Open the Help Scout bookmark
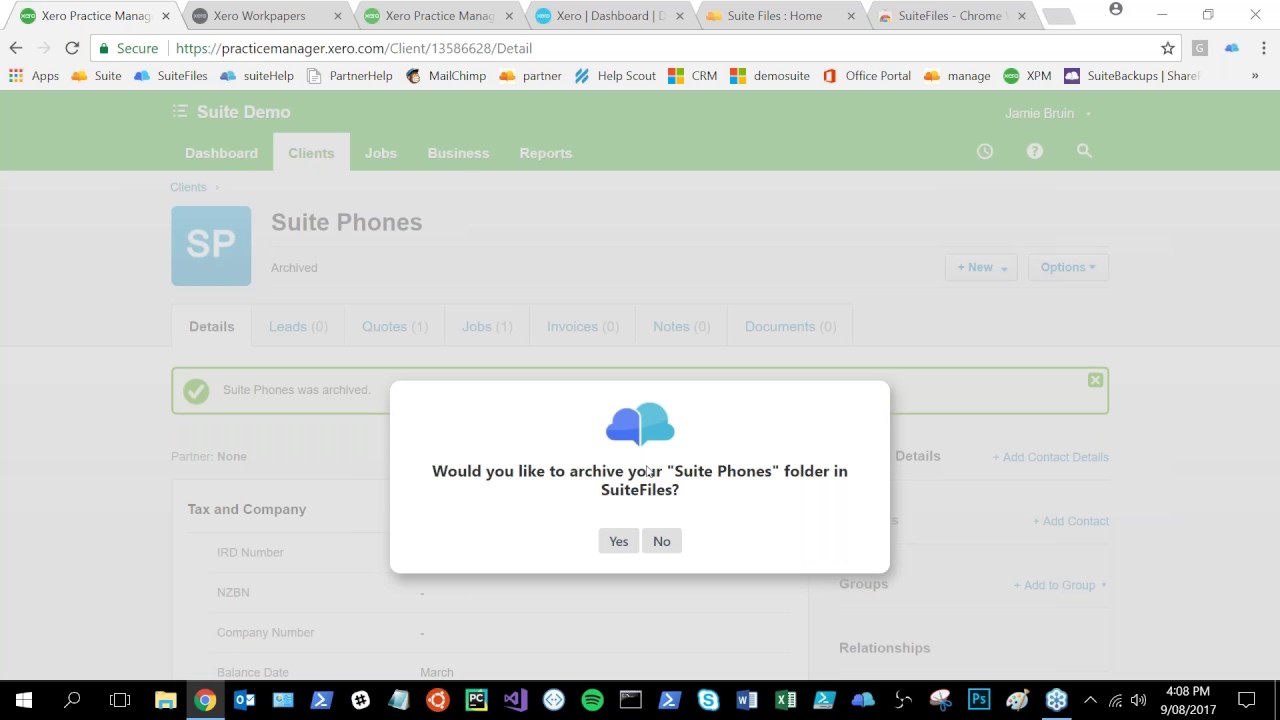The width and height of the screenshot is (1280, 720). coord(615,76)
